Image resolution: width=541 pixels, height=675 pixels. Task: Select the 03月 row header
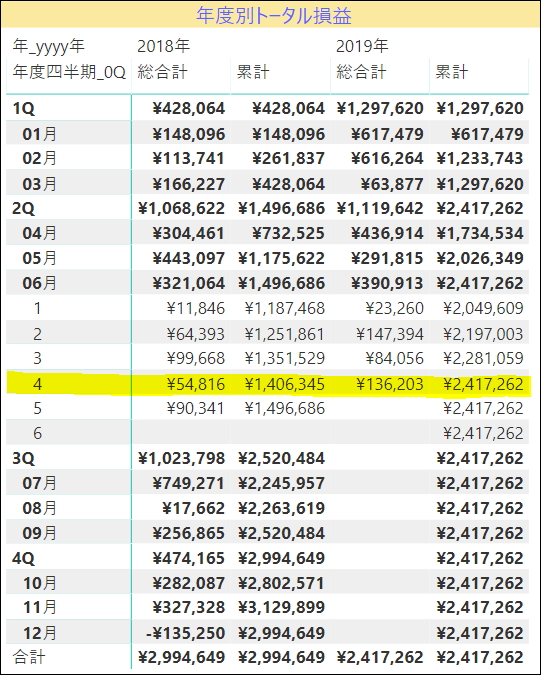(x=39, y=184)
